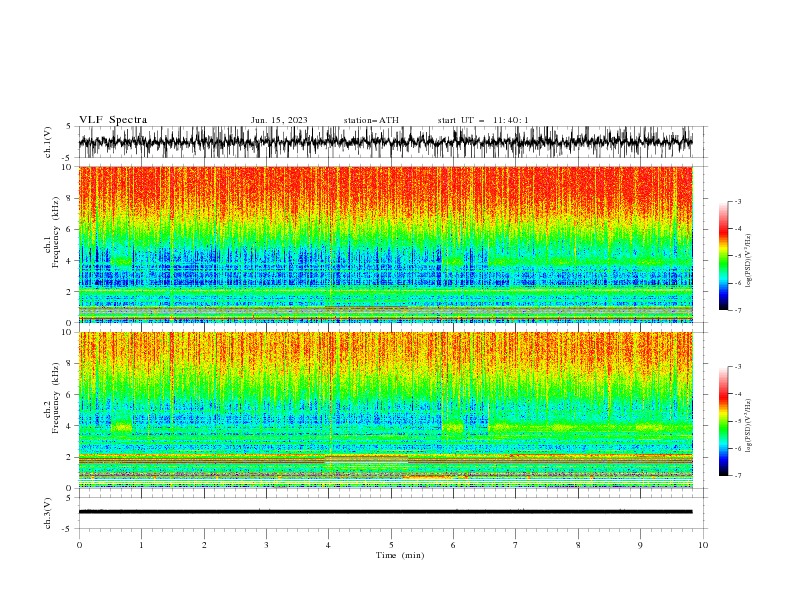Click the time axis tick label "5"

point(391,545)
